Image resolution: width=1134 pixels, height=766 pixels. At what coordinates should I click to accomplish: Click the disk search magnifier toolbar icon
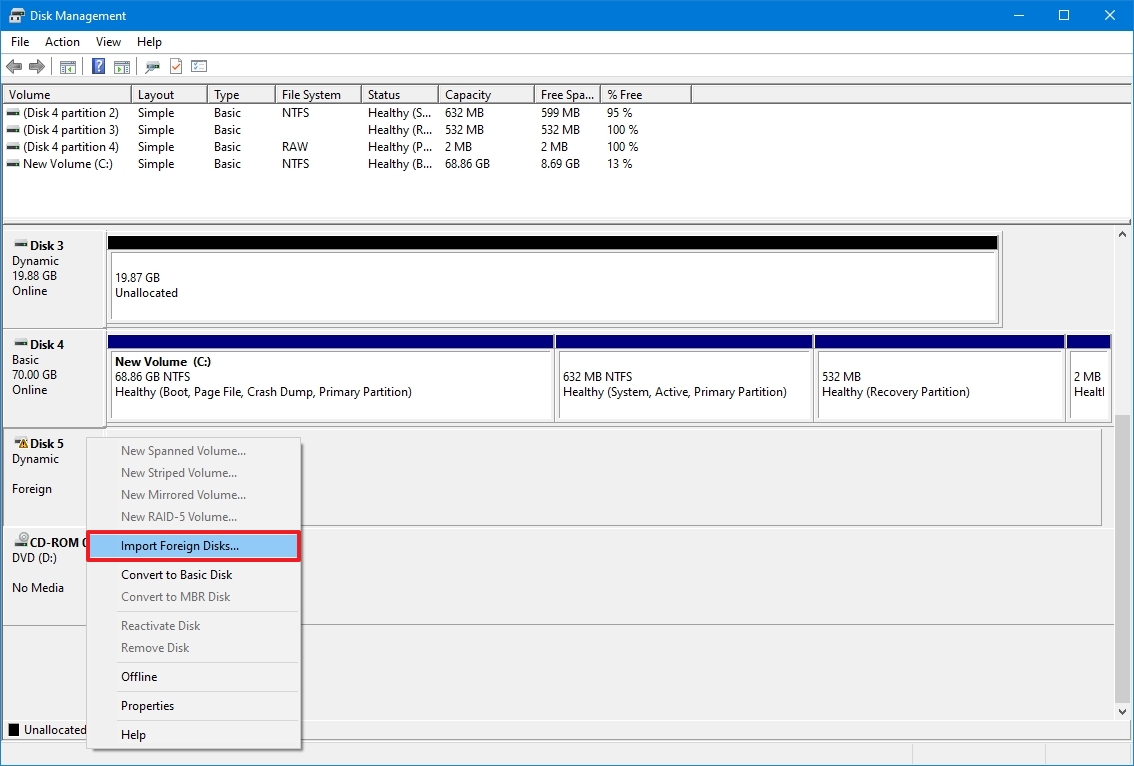pos(152,66)
